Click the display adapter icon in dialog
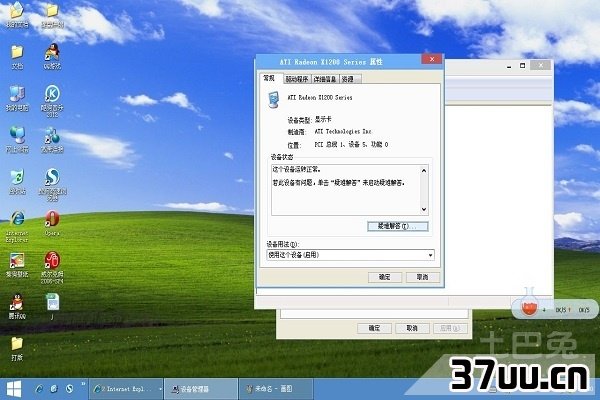The image size is (600, 400). (x=274, y=100)
